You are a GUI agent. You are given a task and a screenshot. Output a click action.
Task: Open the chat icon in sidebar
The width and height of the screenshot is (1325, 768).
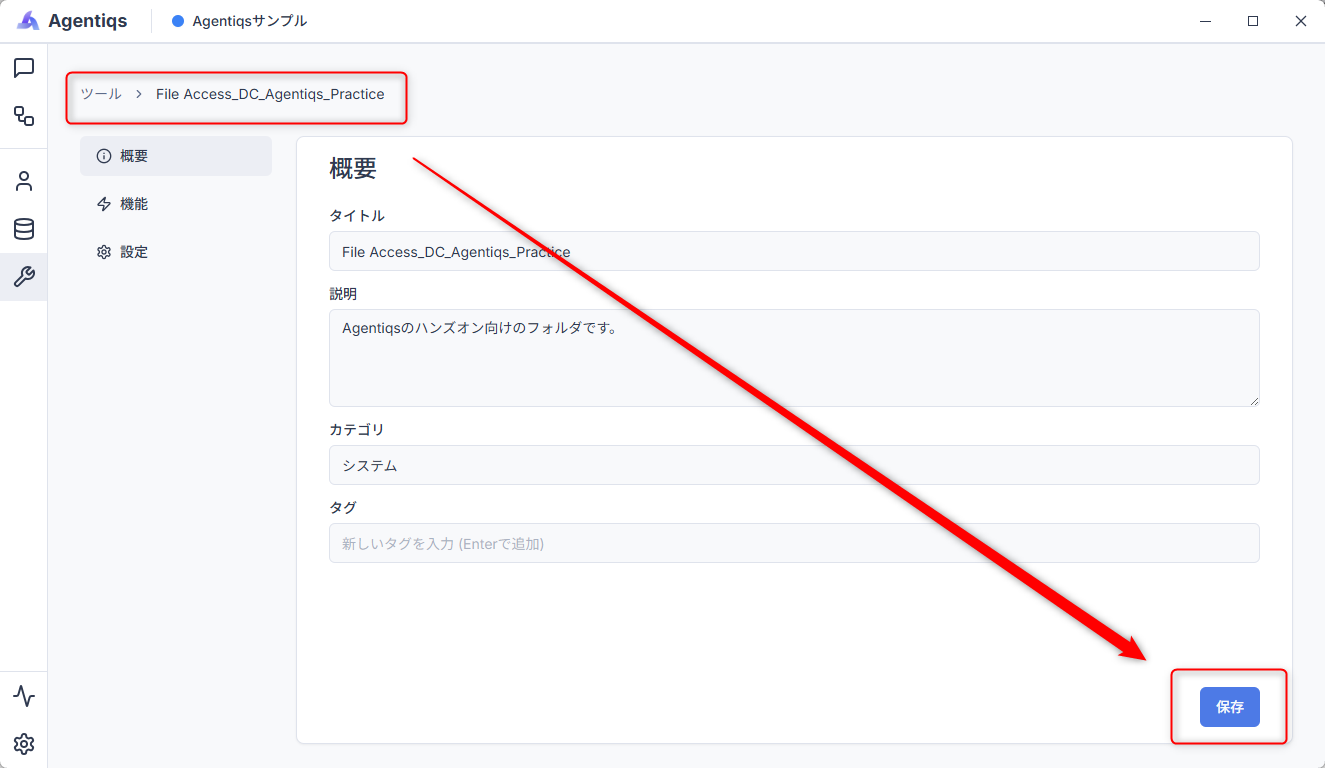click(x=24, y=68)
